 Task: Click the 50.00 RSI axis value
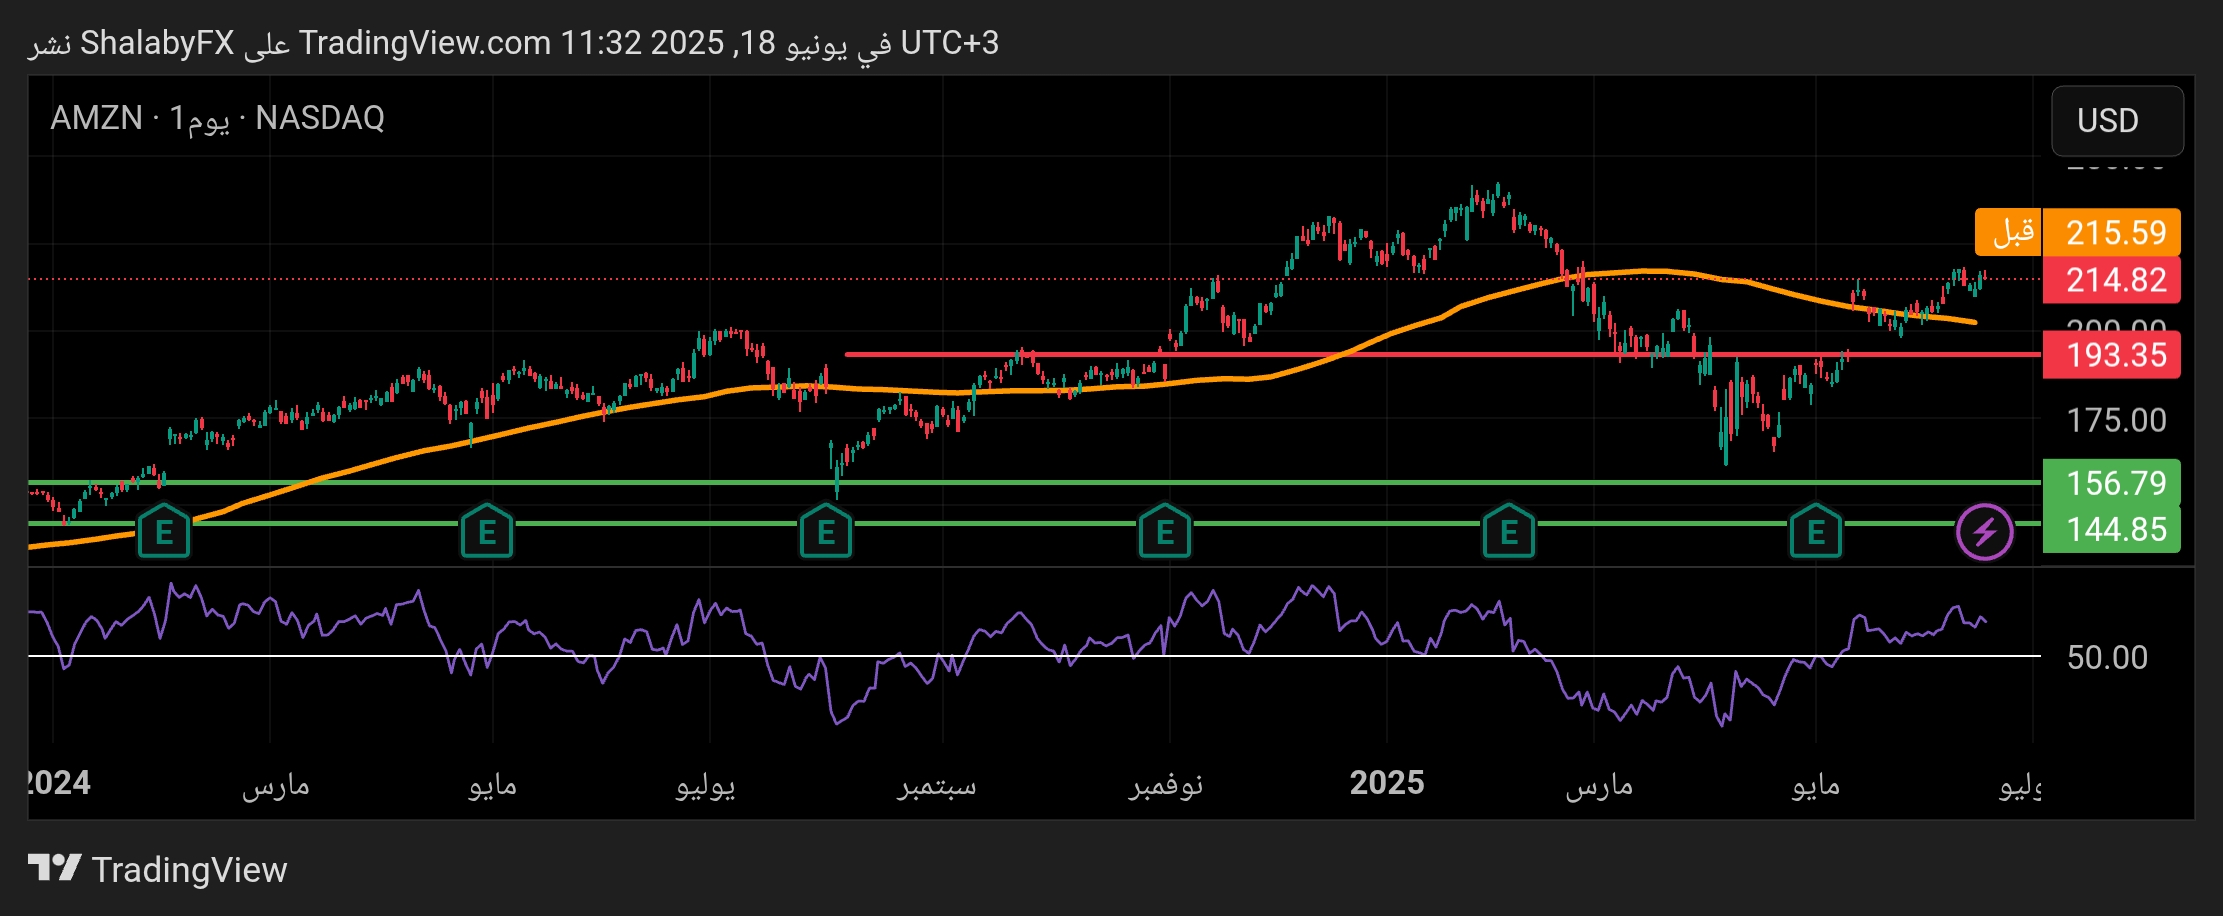click(x=2107, y=657)
